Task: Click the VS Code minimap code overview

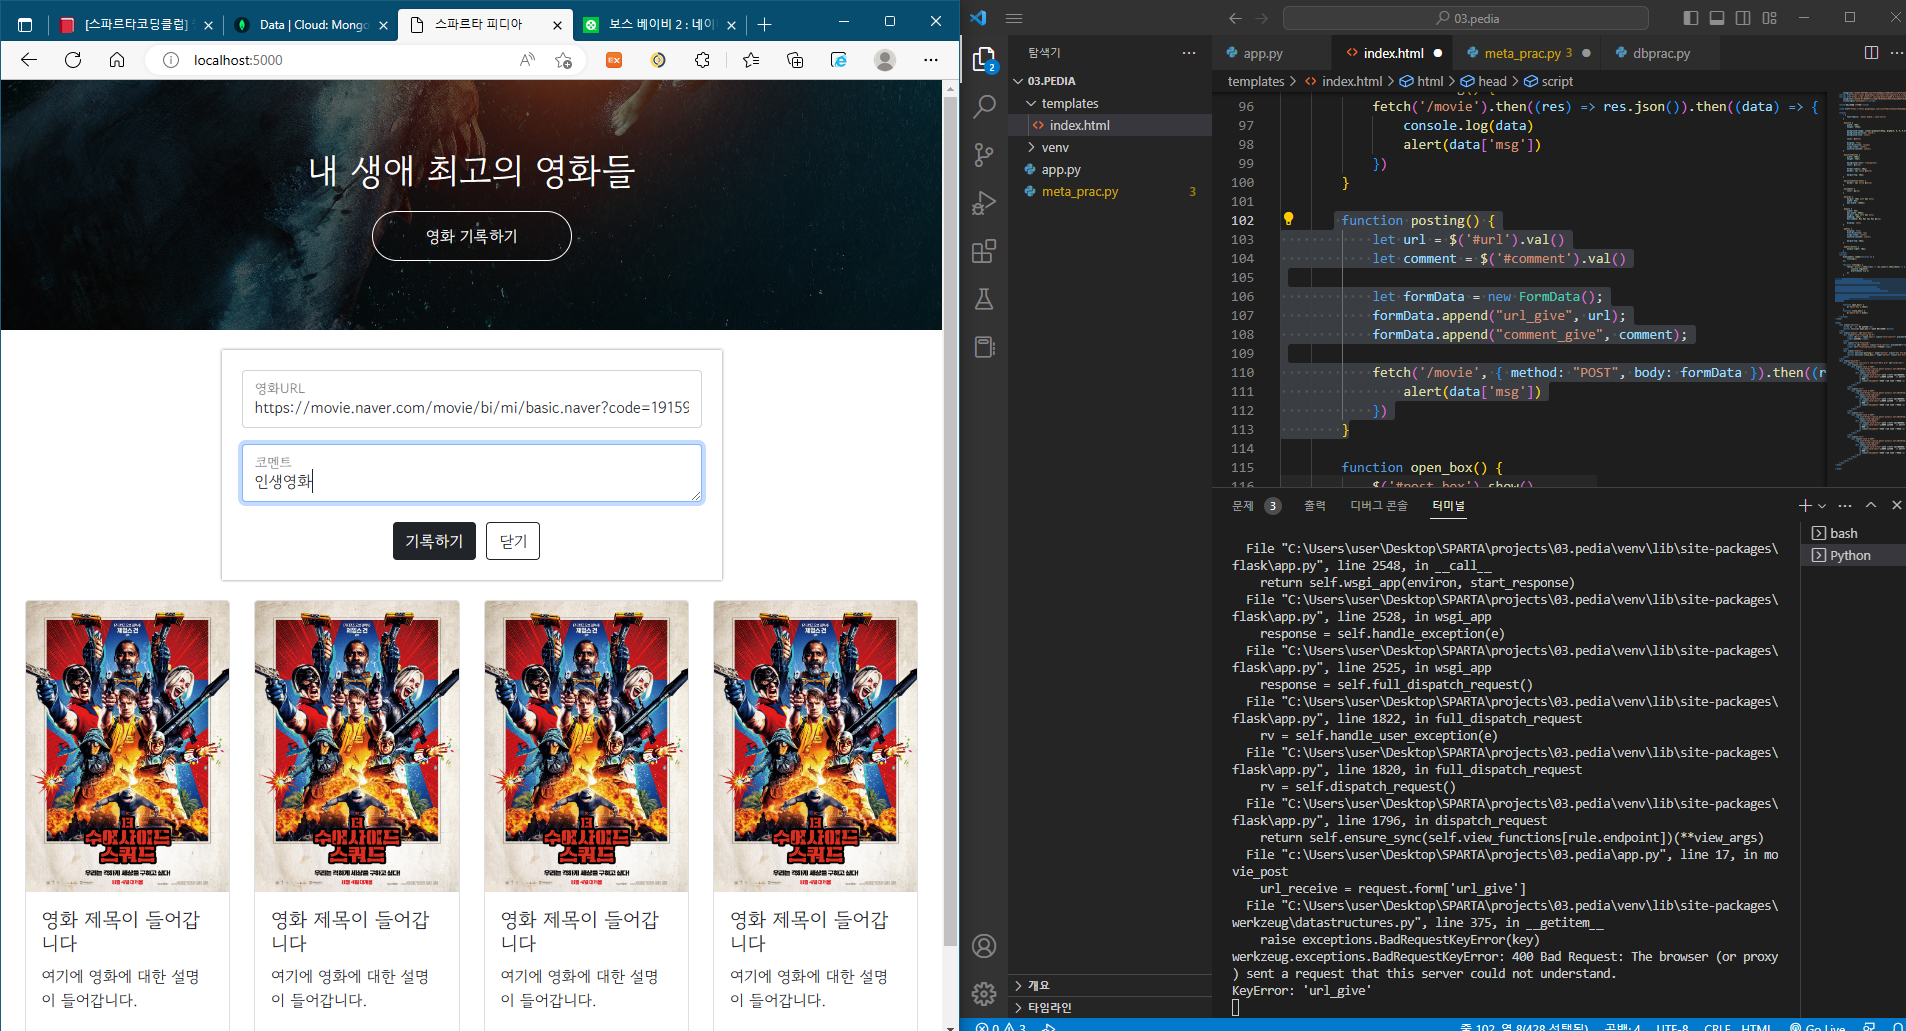Action: click(x=1869, y=280)
